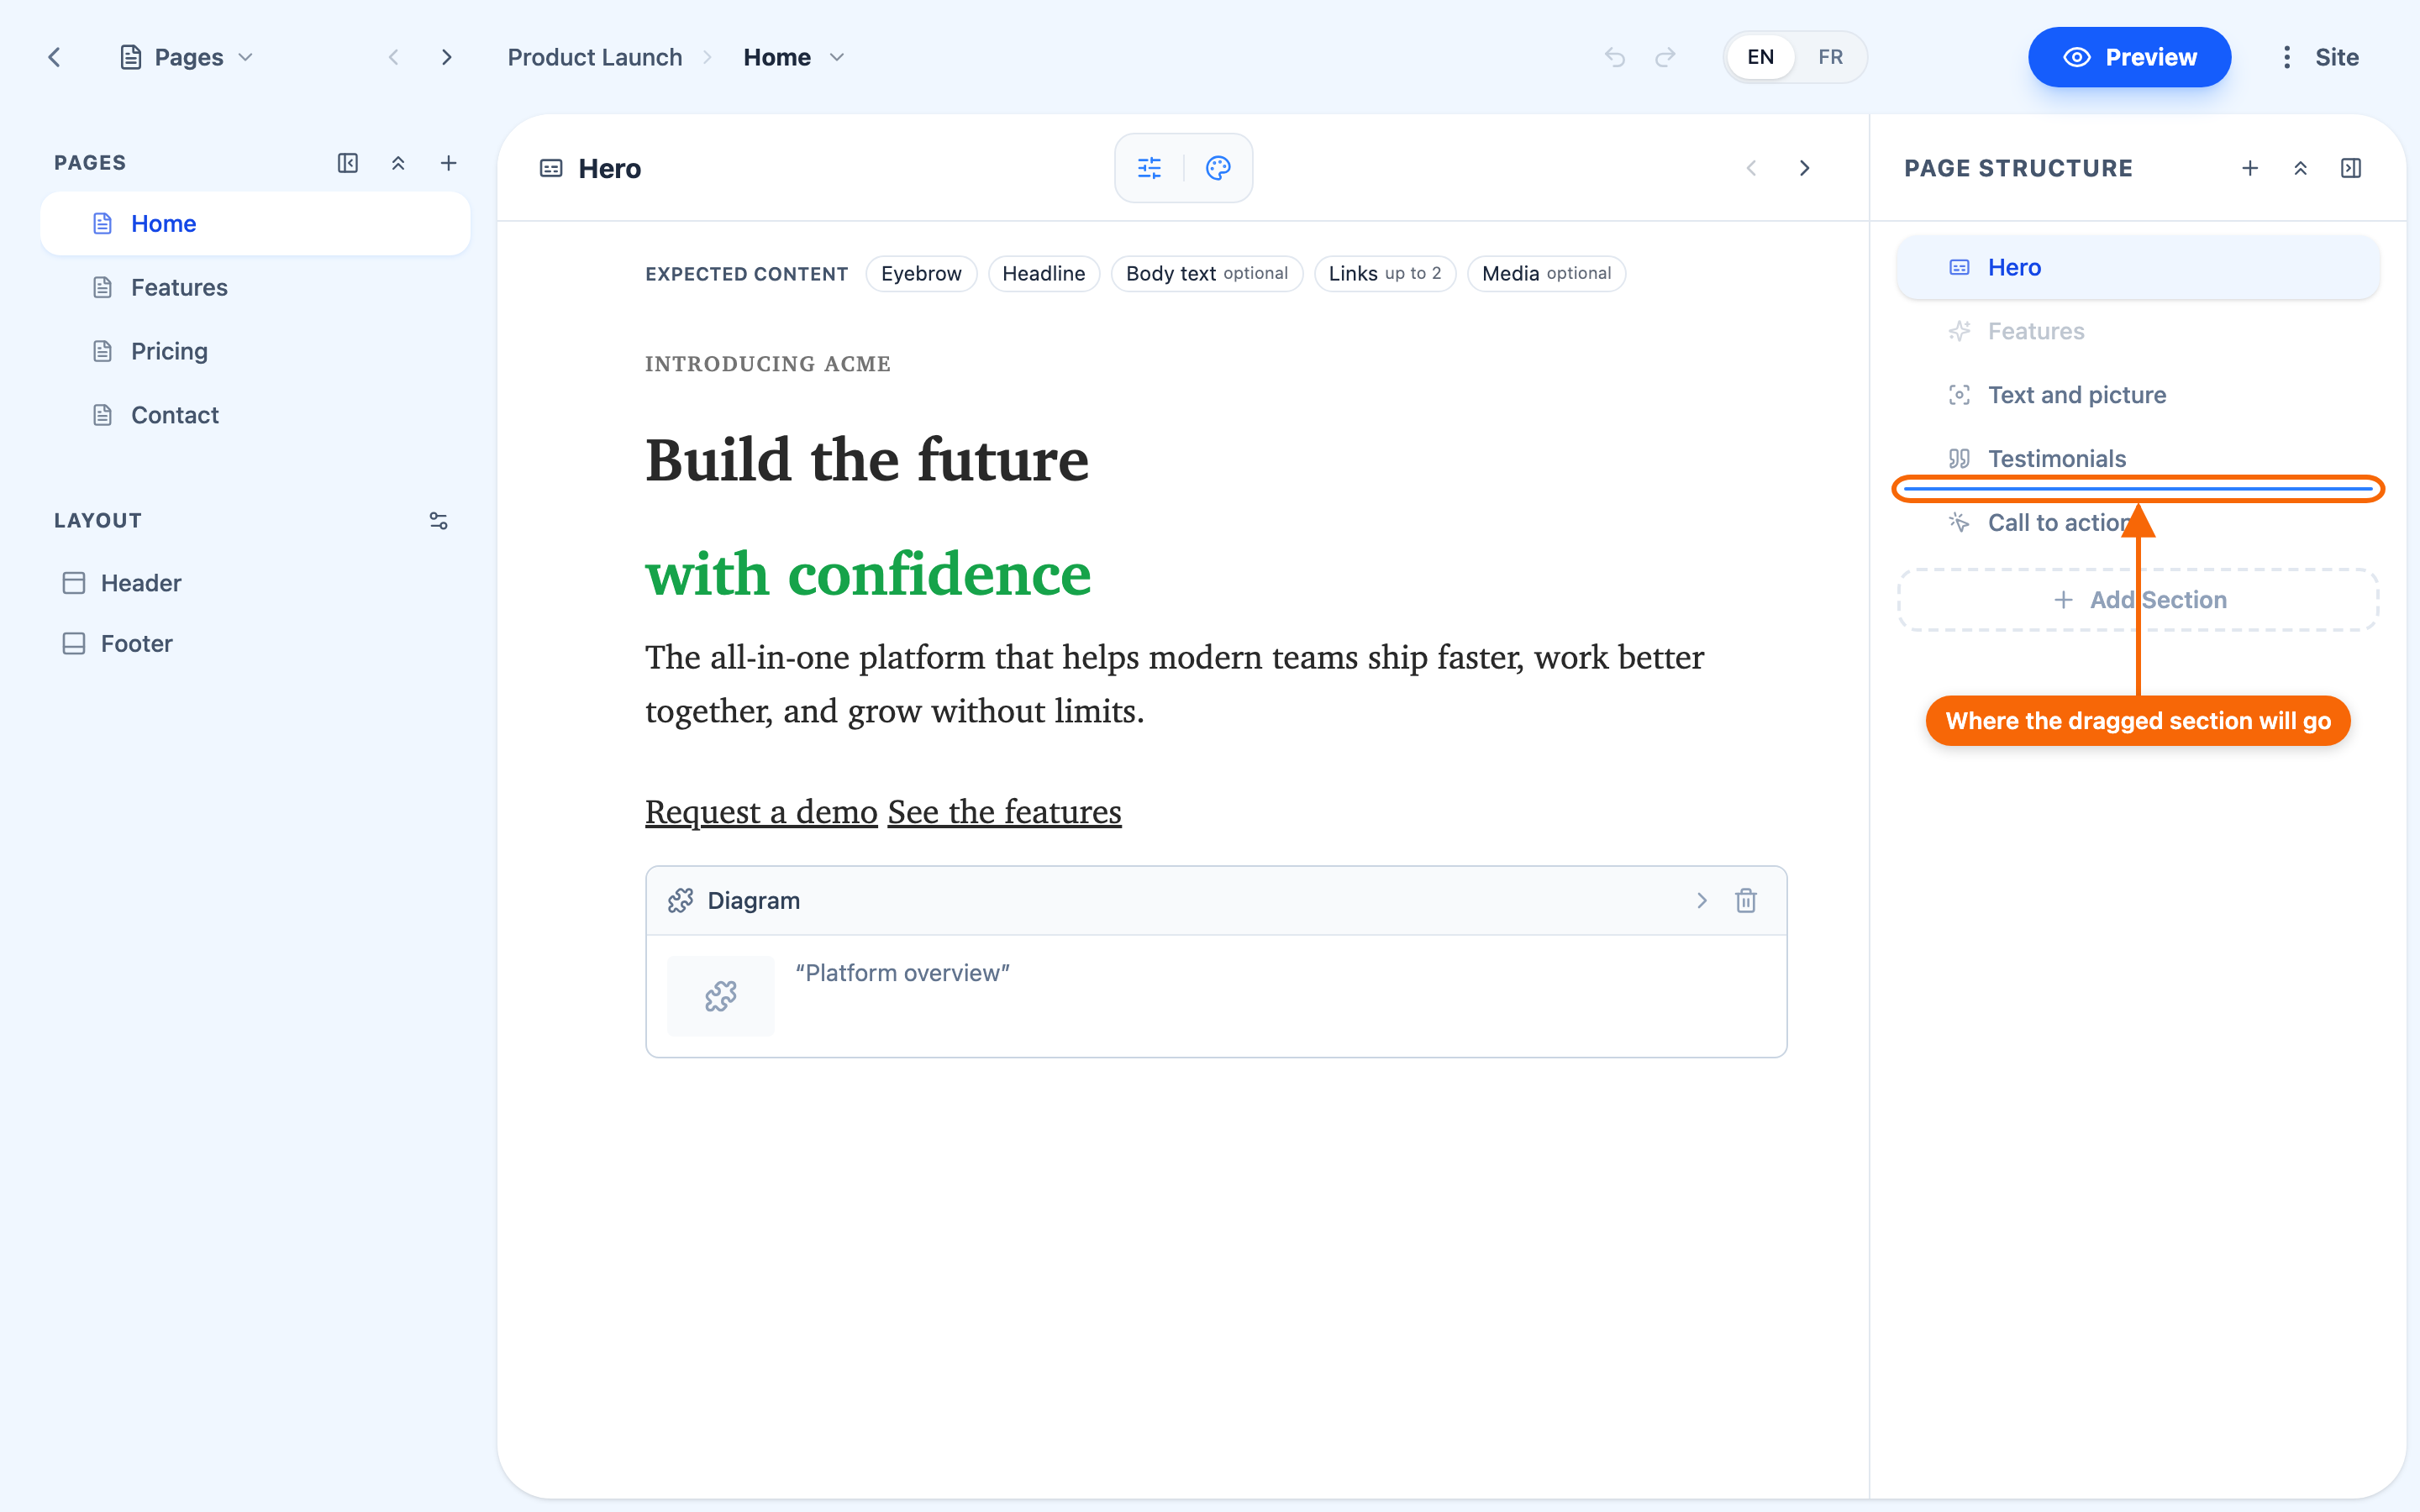Delete the Diagram block
Screen dimensions: 2420x1512
1746,901
